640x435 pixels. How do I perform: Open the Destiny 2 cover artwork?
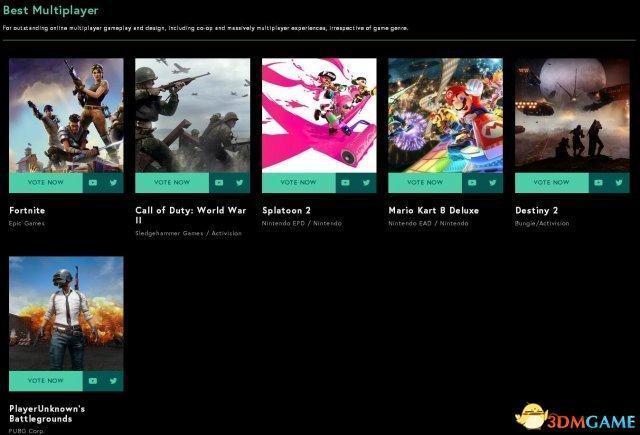(572, 115)
